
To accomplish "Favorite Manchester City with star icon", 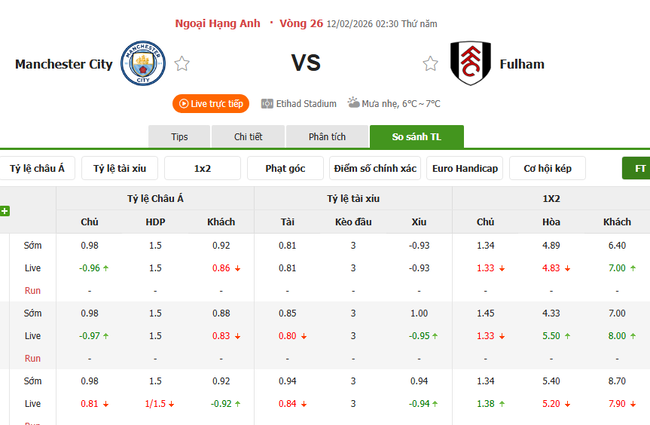I will [182, 64].
